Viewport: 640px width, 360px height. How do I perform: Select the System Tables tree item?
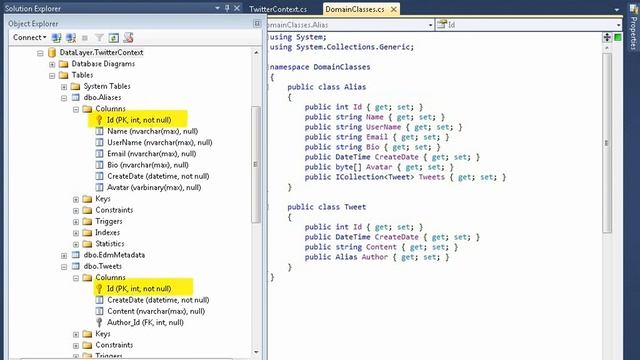tap(107, 86)
